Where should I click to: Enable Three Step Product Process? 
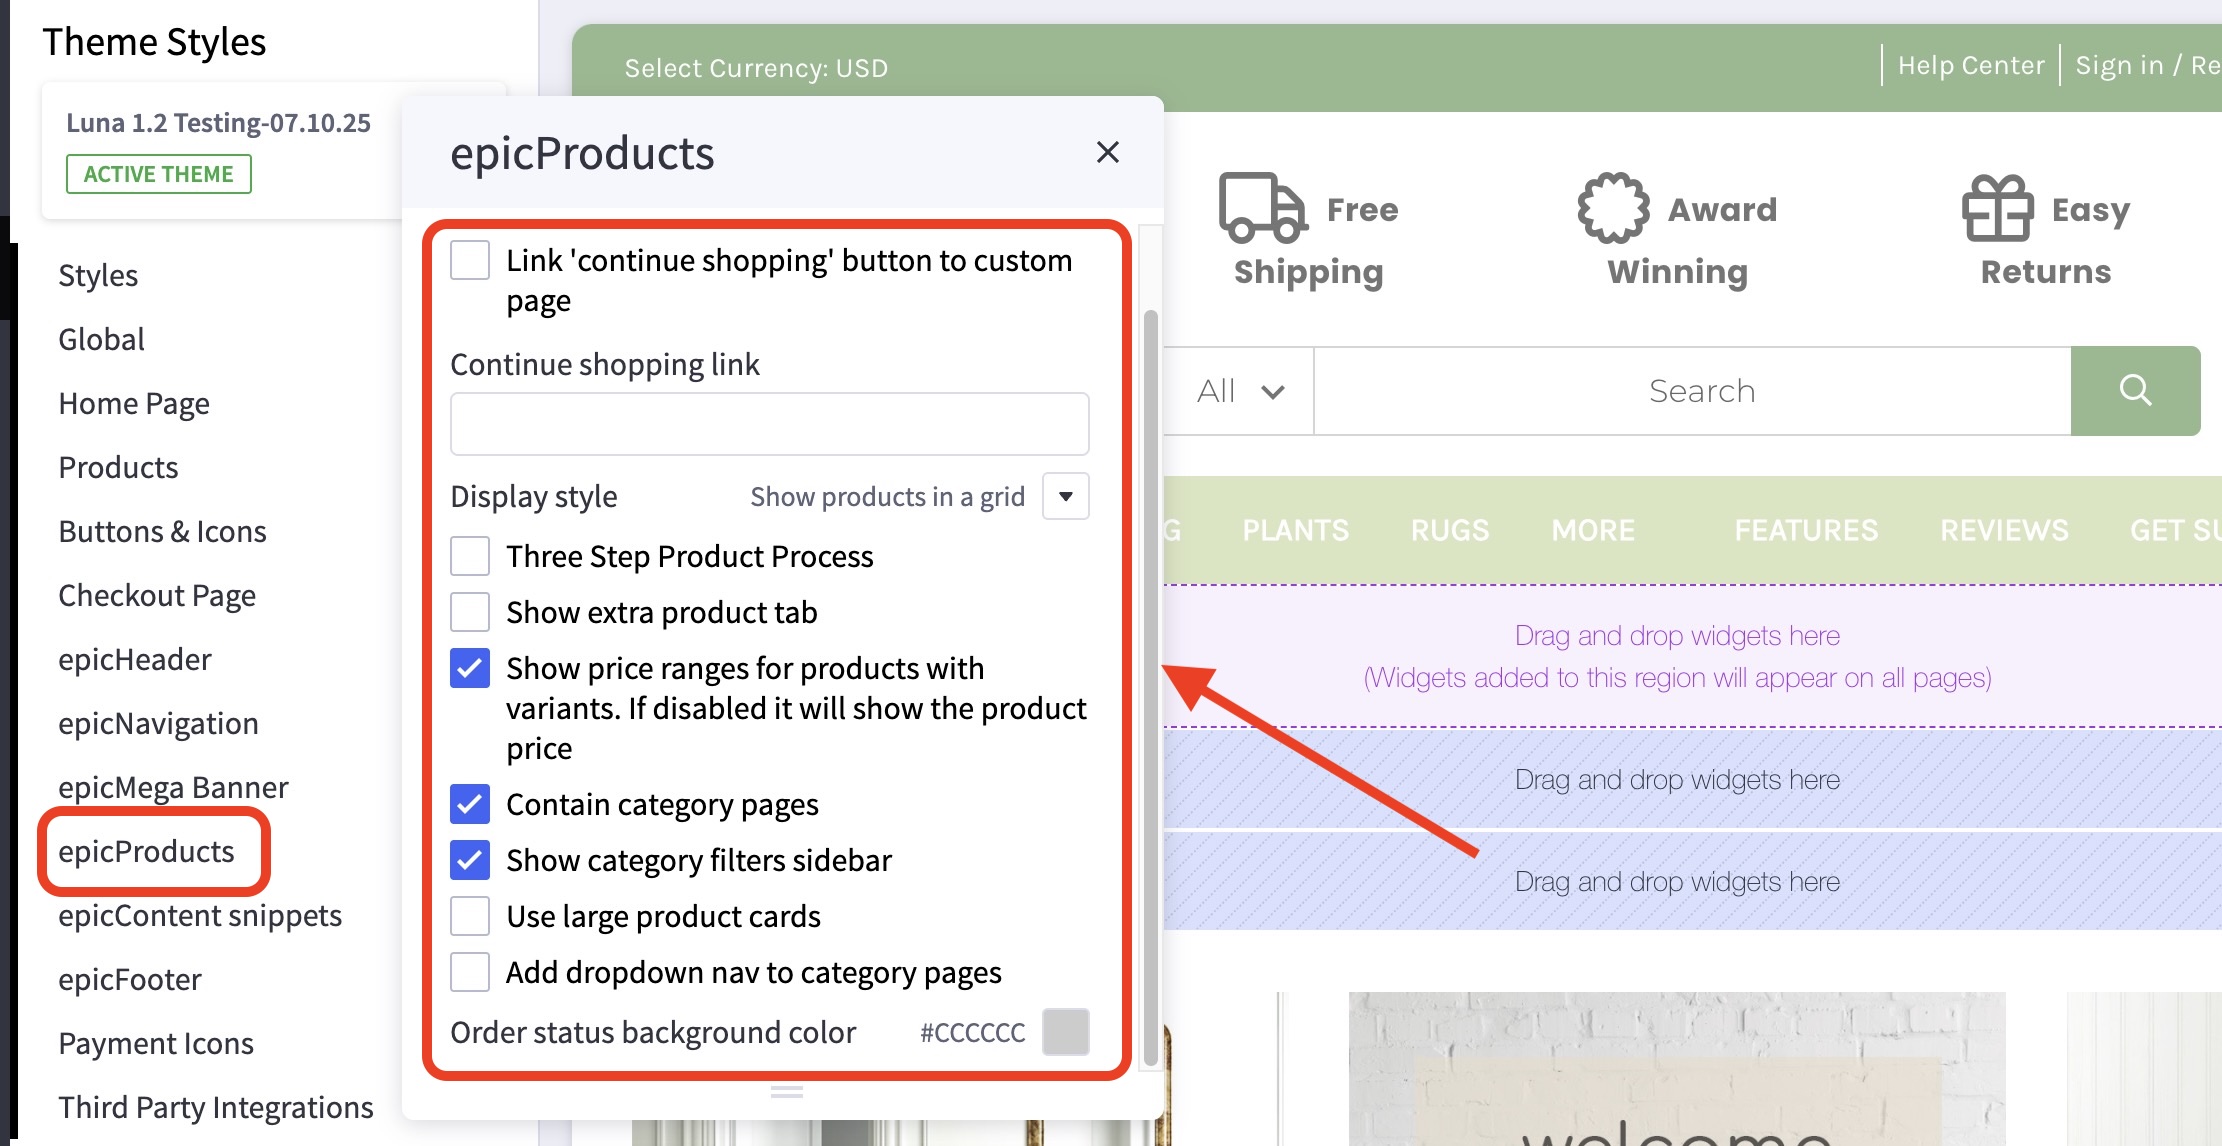coord(469,556)
